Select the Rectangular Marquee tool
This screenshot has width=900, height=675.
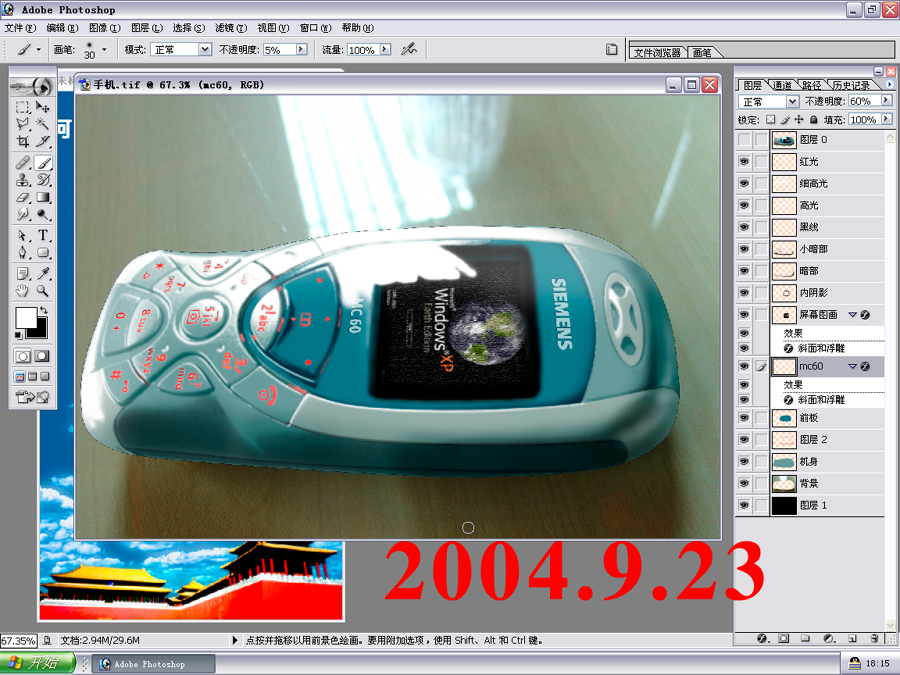point(22,107)
